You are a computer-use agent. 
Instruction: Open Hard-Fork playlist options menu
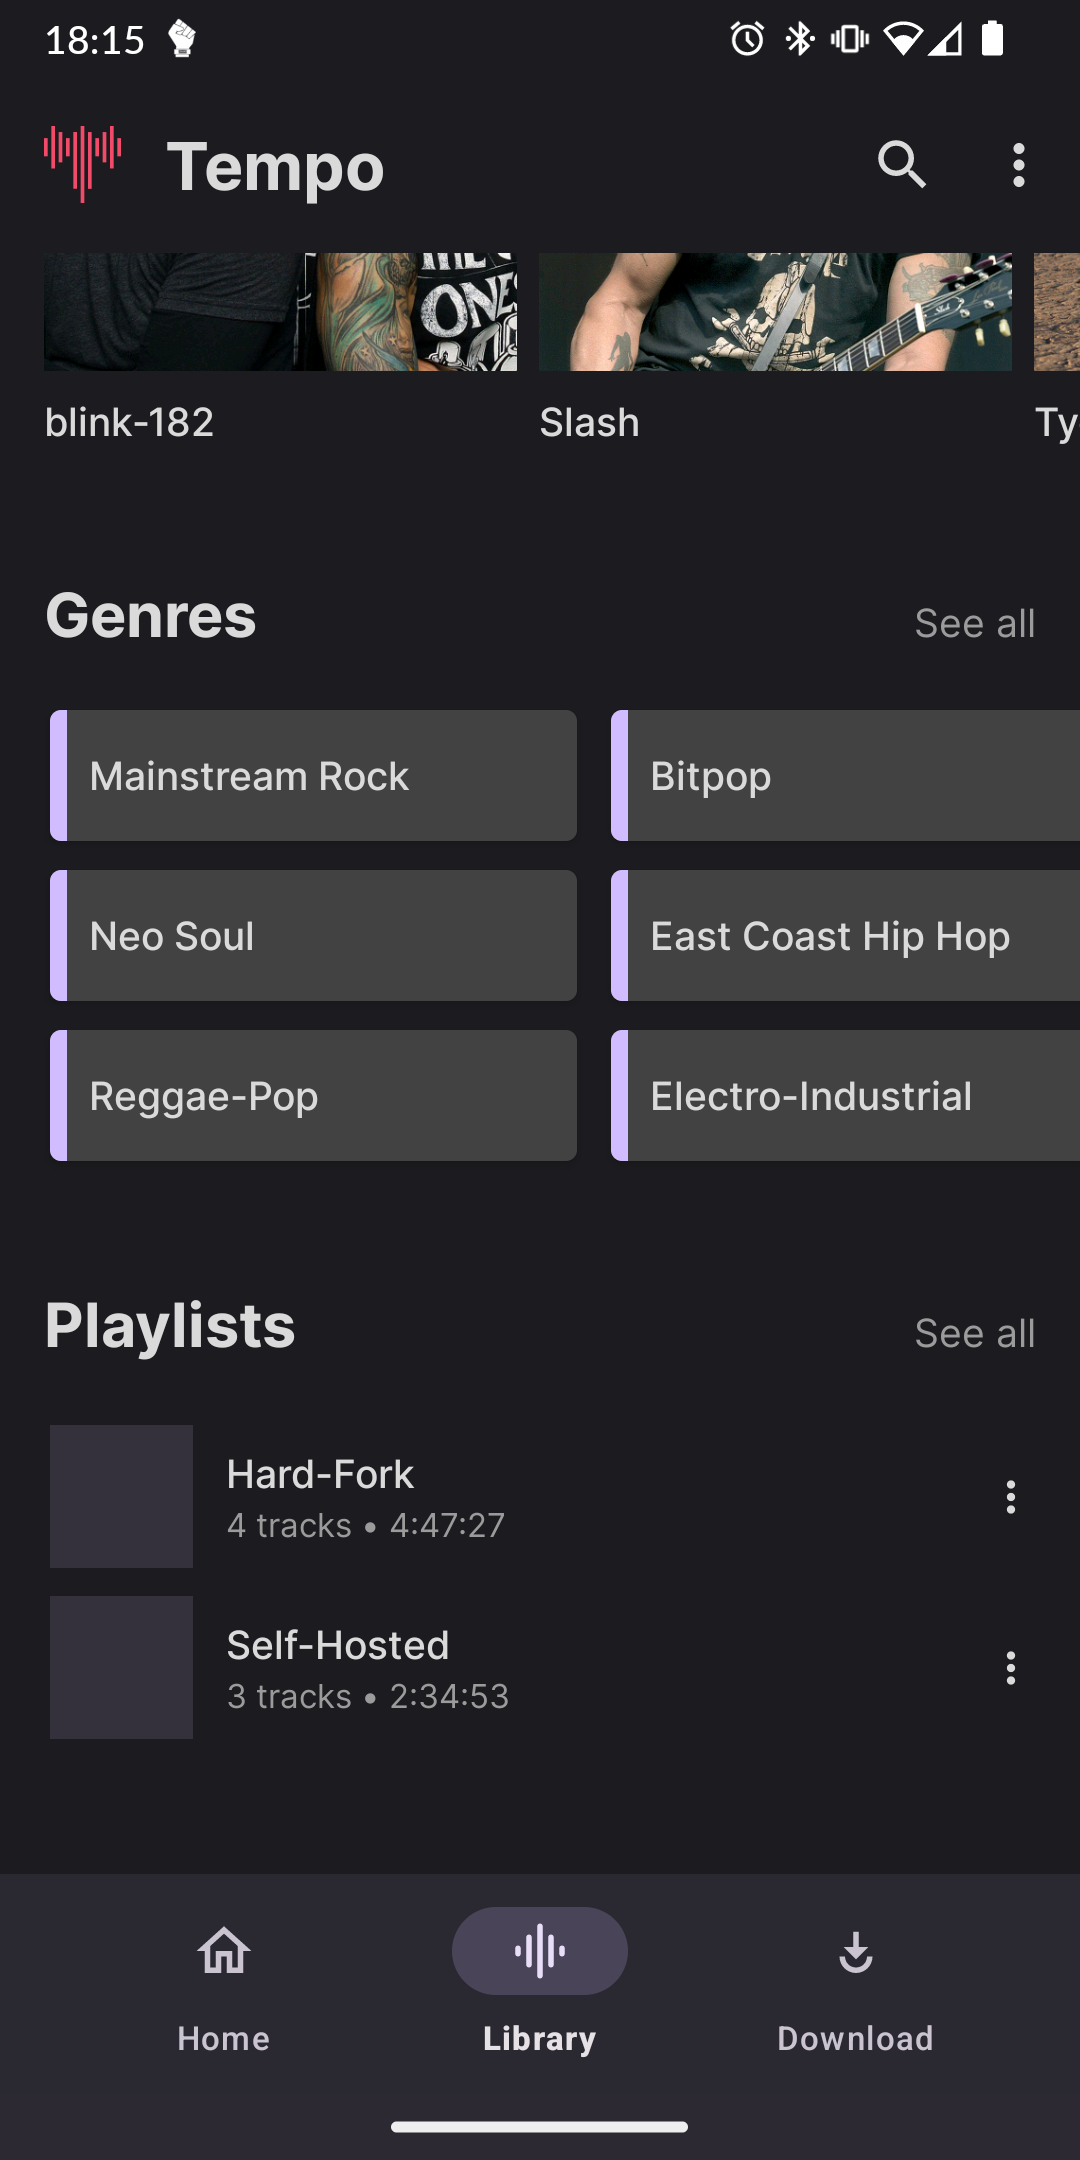click(x=1010, y=1497)
